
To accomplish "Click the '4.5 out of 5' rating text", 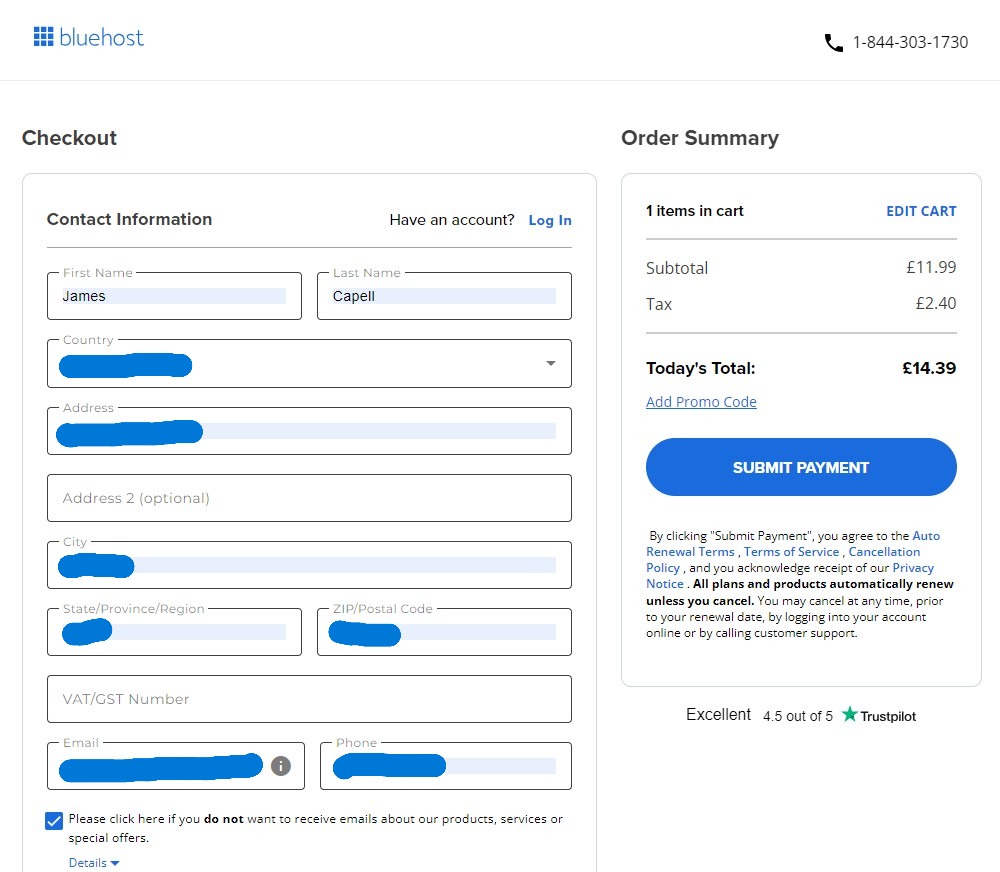I will click(798, 716).
